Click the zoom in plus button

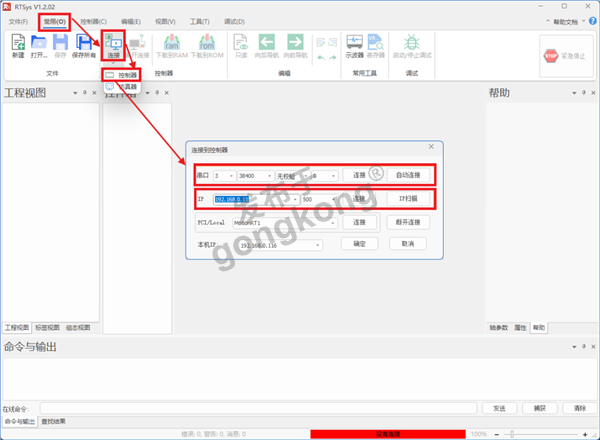585,434
